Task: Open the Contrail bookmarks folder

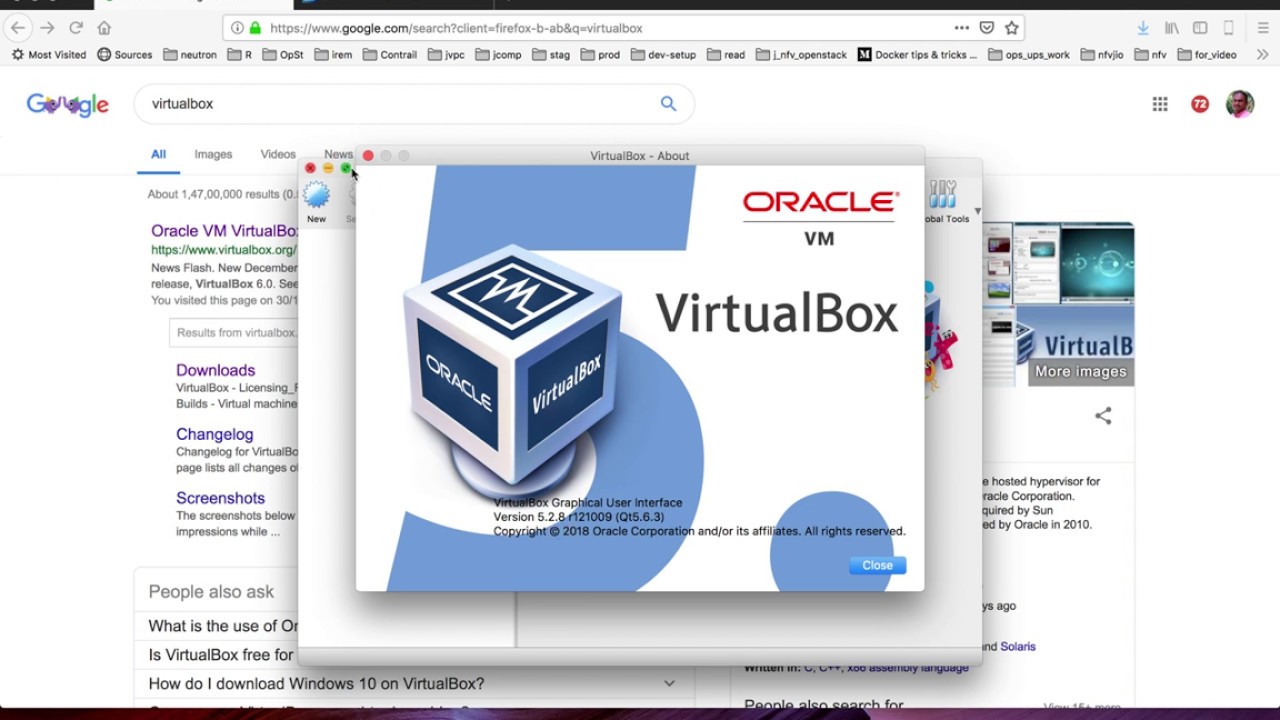Action: pos(390,55)
